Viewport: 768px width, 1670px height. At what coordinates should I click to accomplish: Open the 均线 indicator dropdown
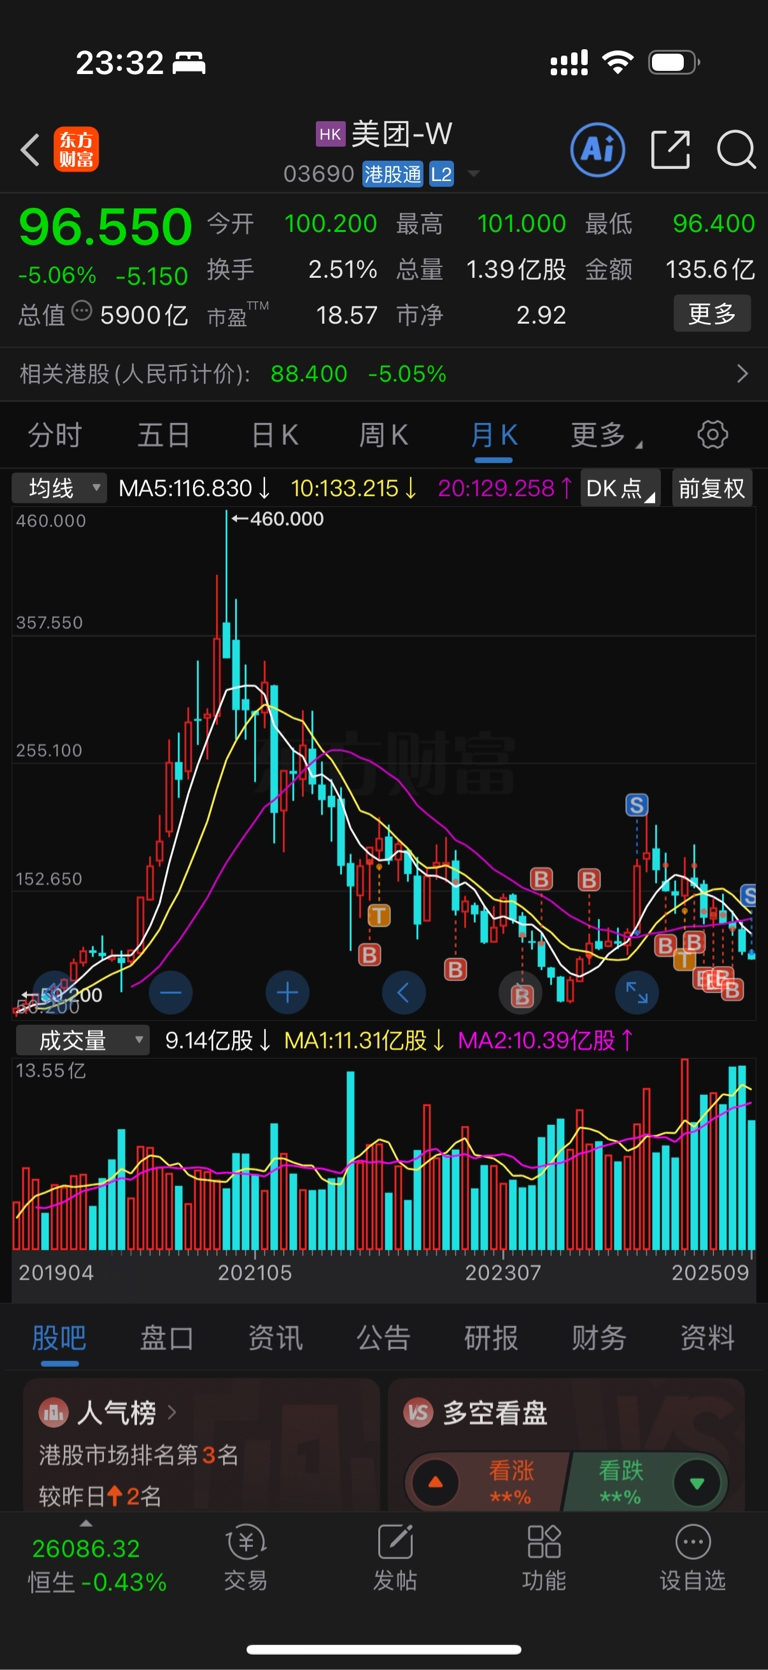pos(59,488)
